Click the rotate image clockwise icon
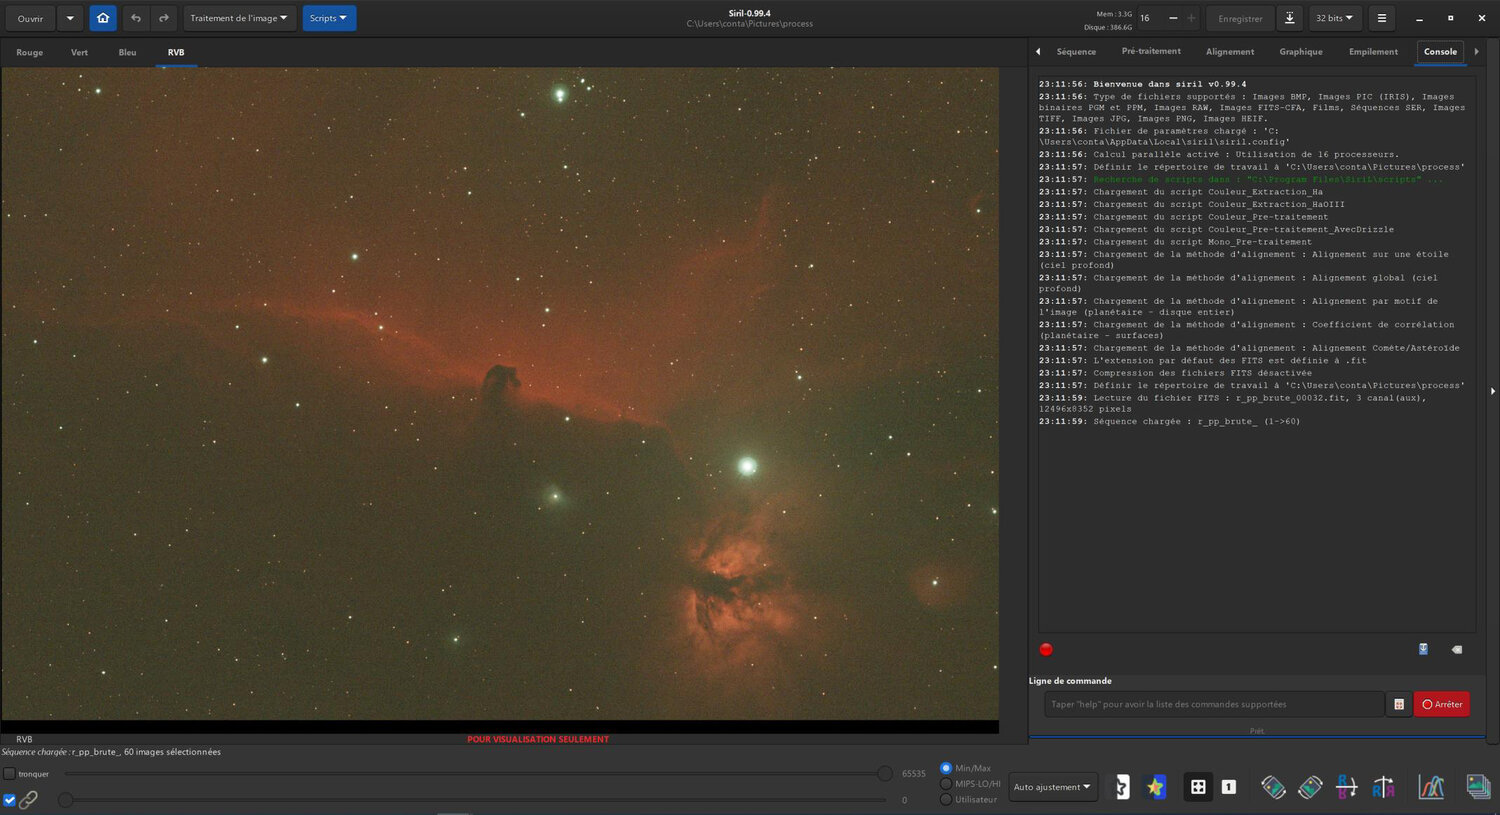Screen dimensions: 1500x815 [x=1310, y=787]
